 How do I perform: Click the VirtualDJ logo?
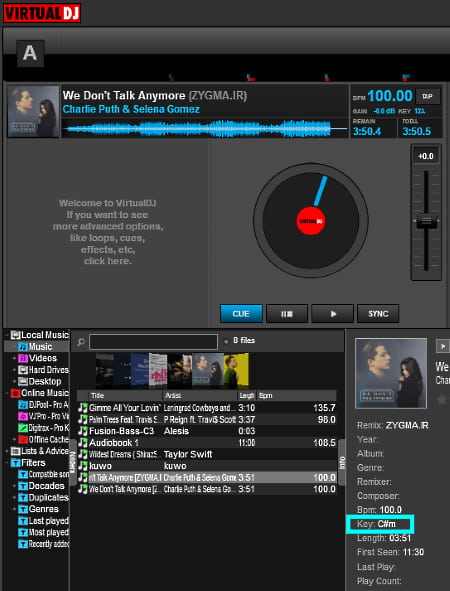point(42,13)
